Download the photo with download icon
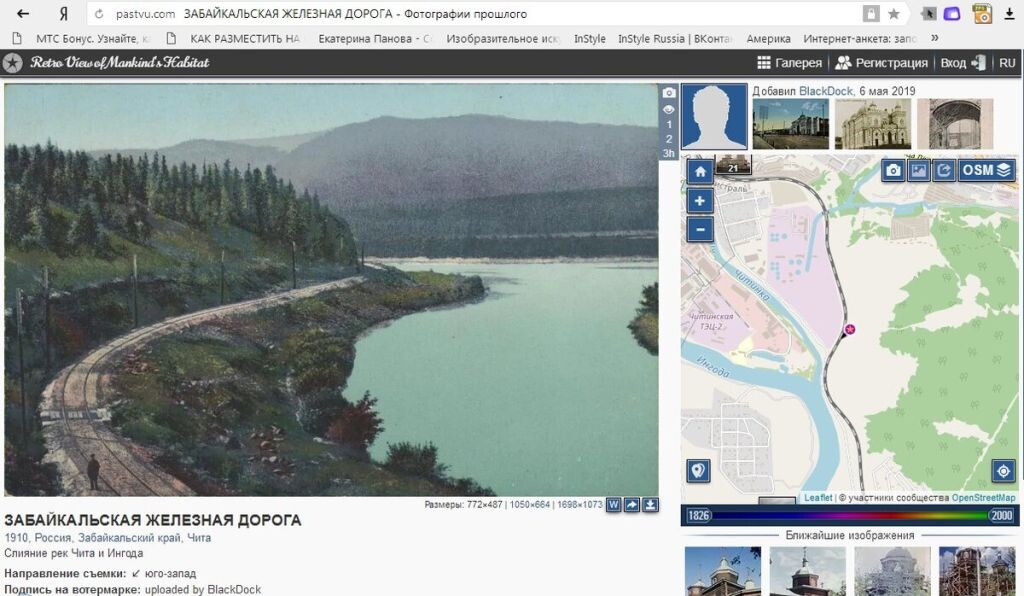The image size is (1024, 596). click(x=650, y=505)
